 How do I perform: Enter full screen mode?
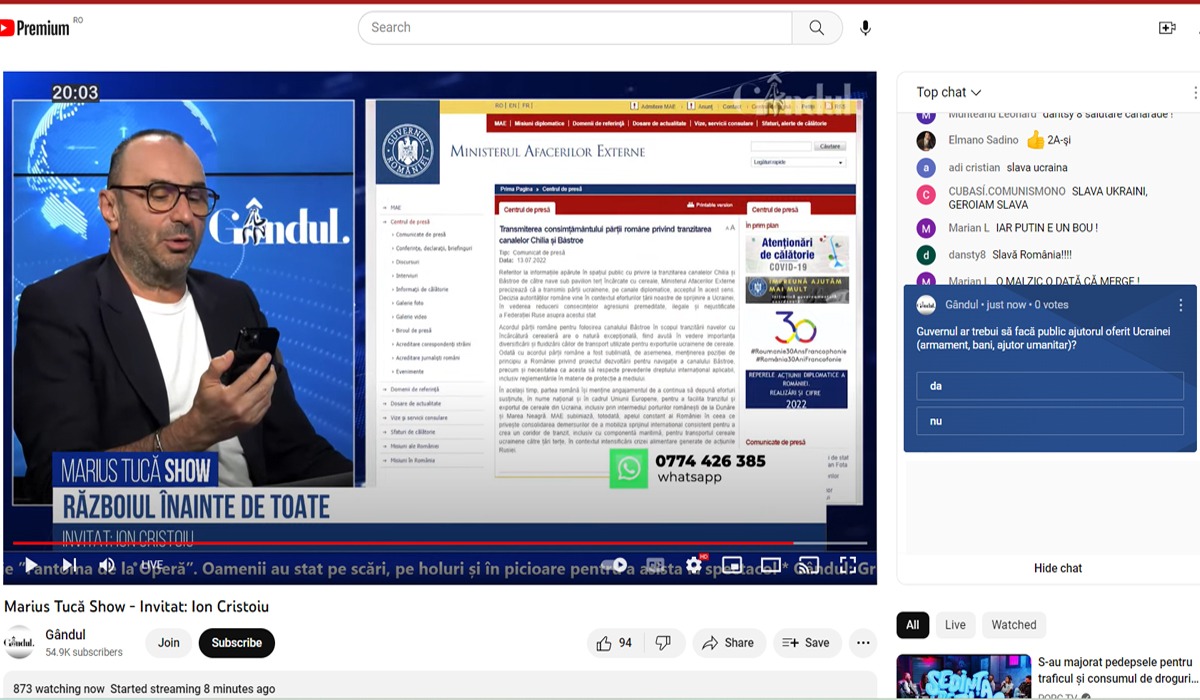coord(848,565)
